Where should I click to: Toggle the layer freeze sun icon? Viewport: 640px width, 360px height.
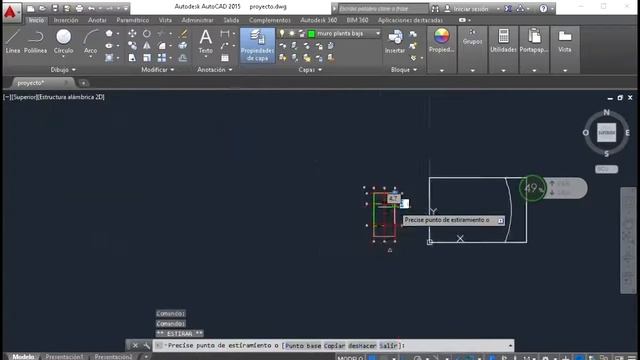[292, 33]
